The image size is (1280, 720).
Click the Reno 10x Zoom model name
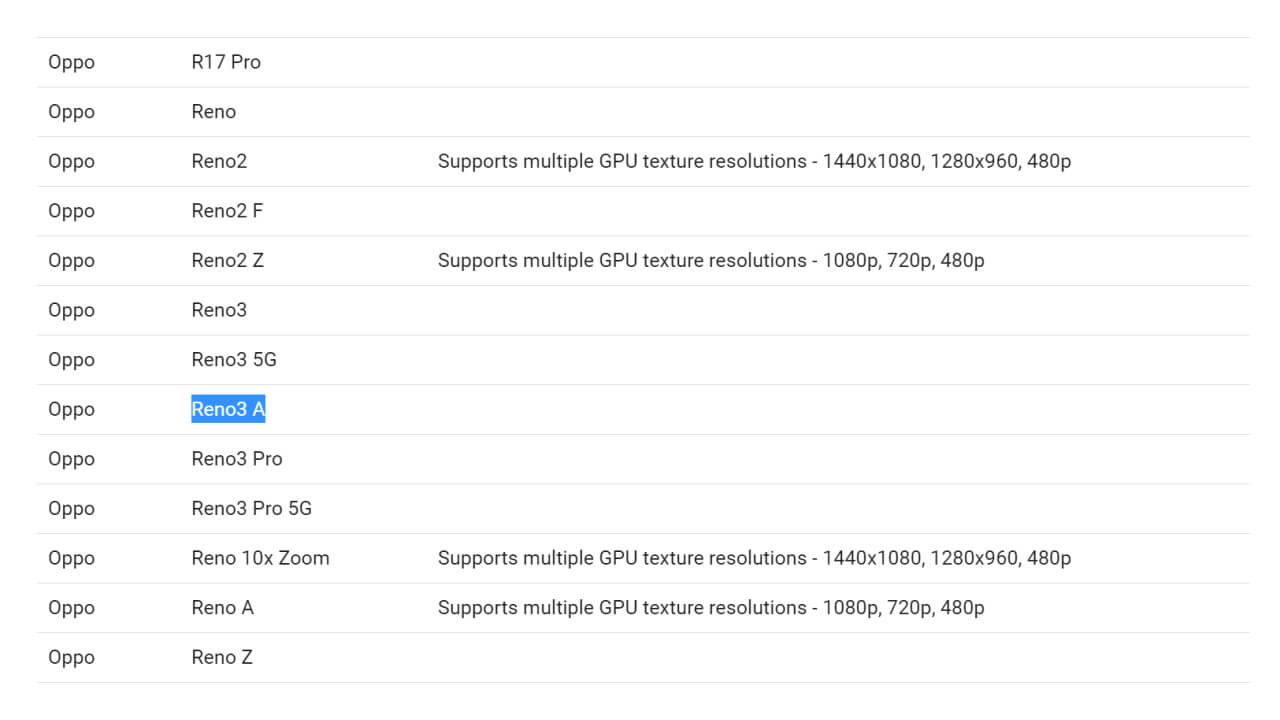[x=260, y=558]
